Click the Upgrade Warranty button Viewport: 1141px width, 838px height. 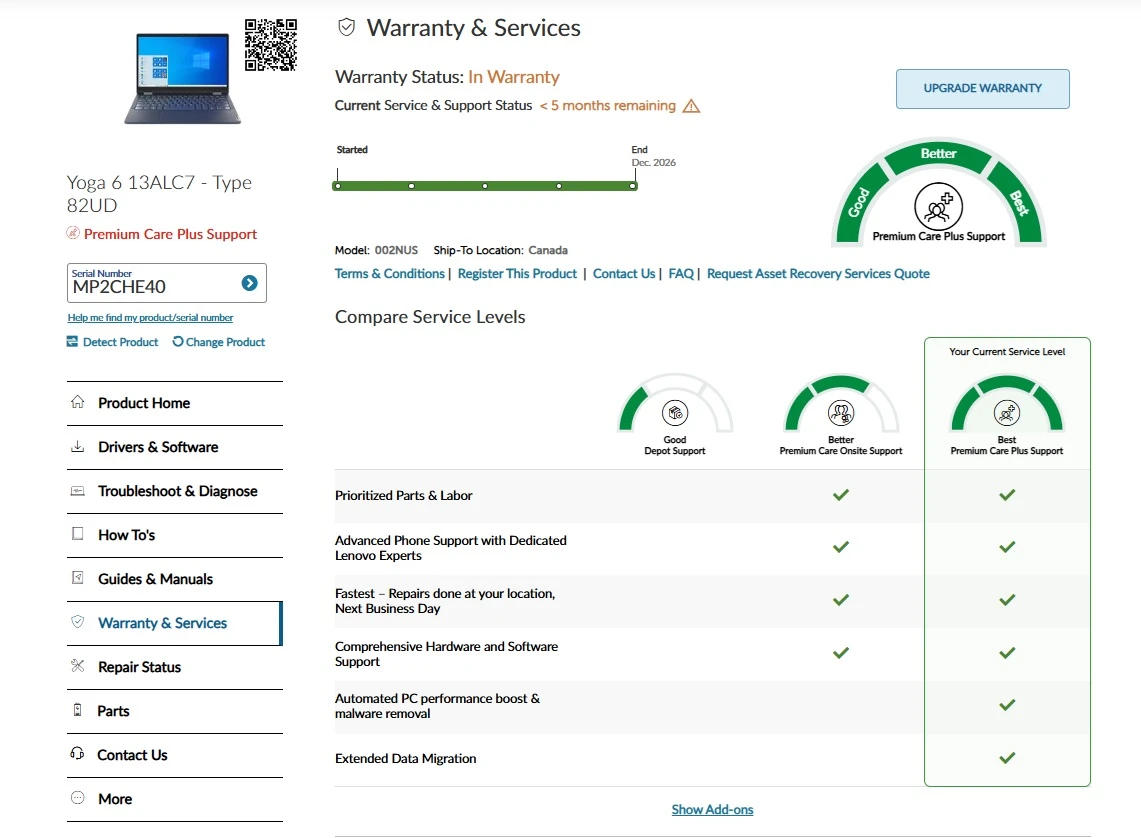click(982, 89)
